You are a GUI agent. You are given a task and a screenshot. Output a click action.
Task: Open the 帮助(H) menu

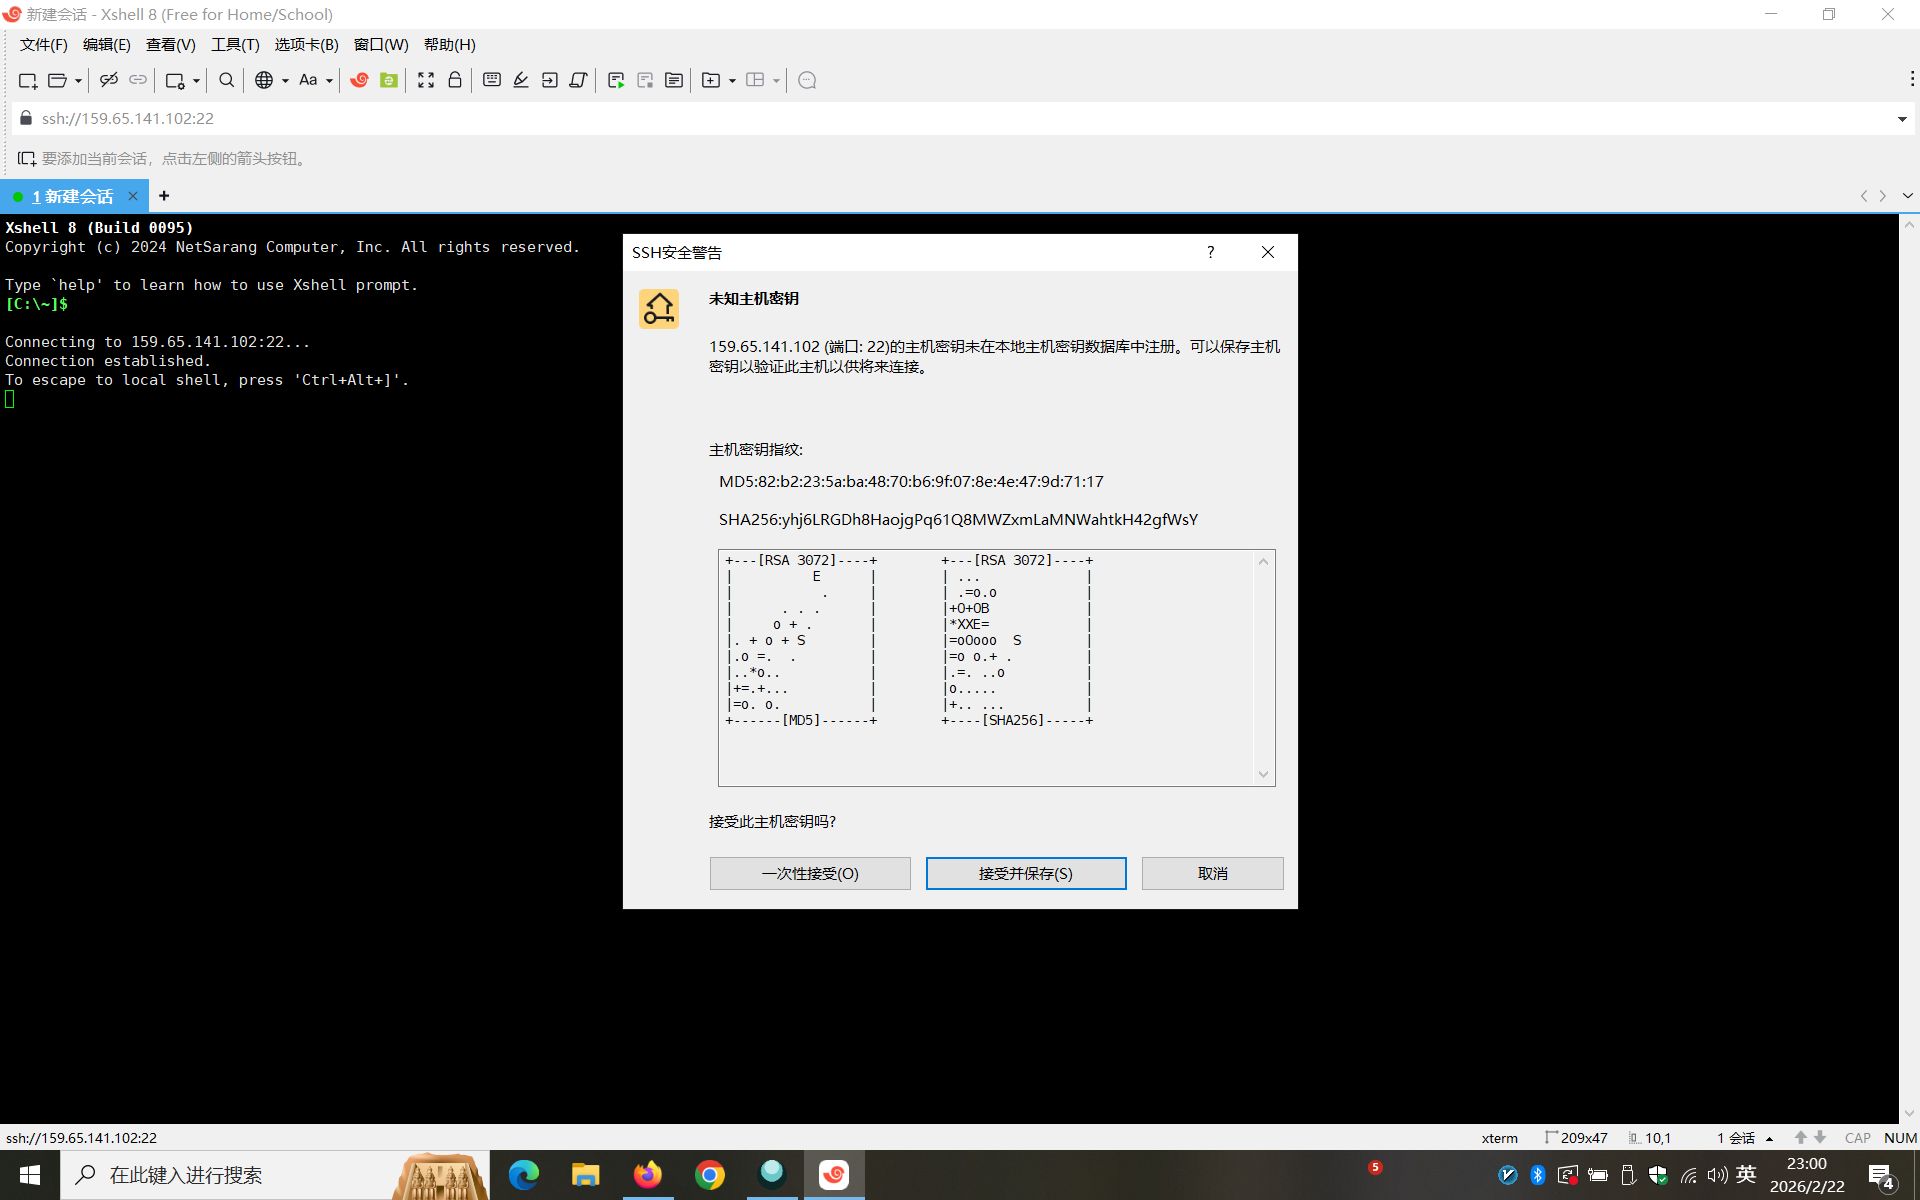click(x=450, y=45)
